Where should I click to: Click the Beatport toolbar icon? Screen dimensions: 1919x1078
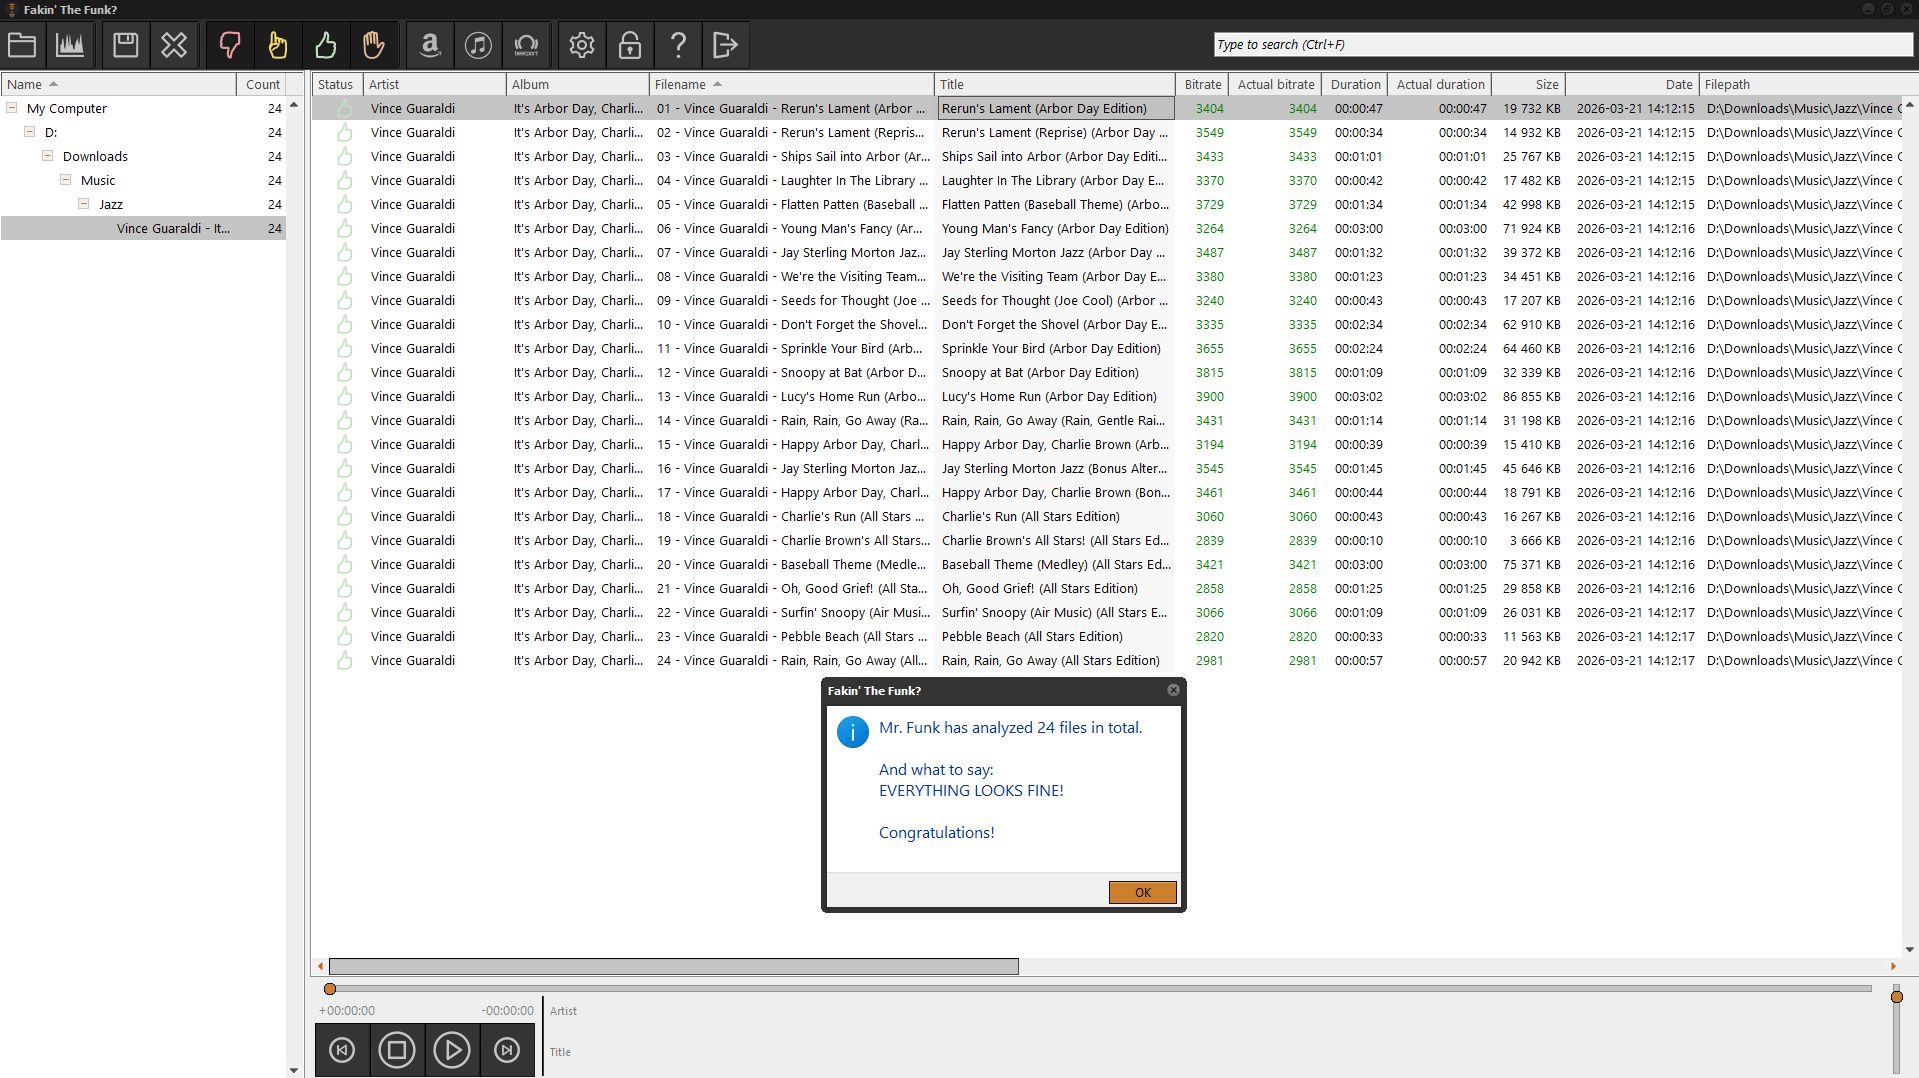point(526,45)
